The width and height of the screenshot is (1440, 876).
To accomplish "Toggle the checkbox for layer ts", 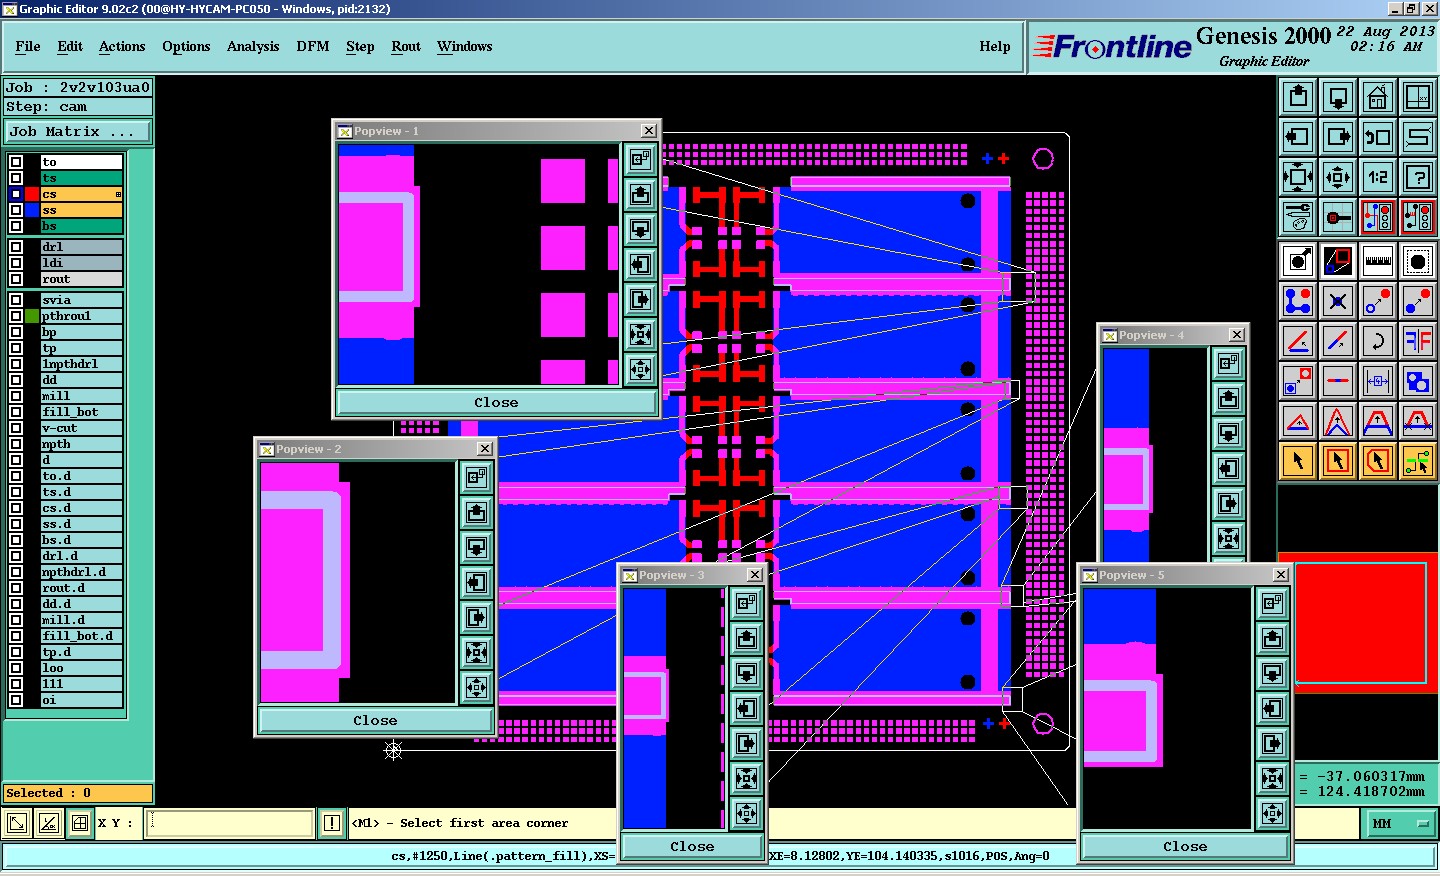I will tap(16, 178).
